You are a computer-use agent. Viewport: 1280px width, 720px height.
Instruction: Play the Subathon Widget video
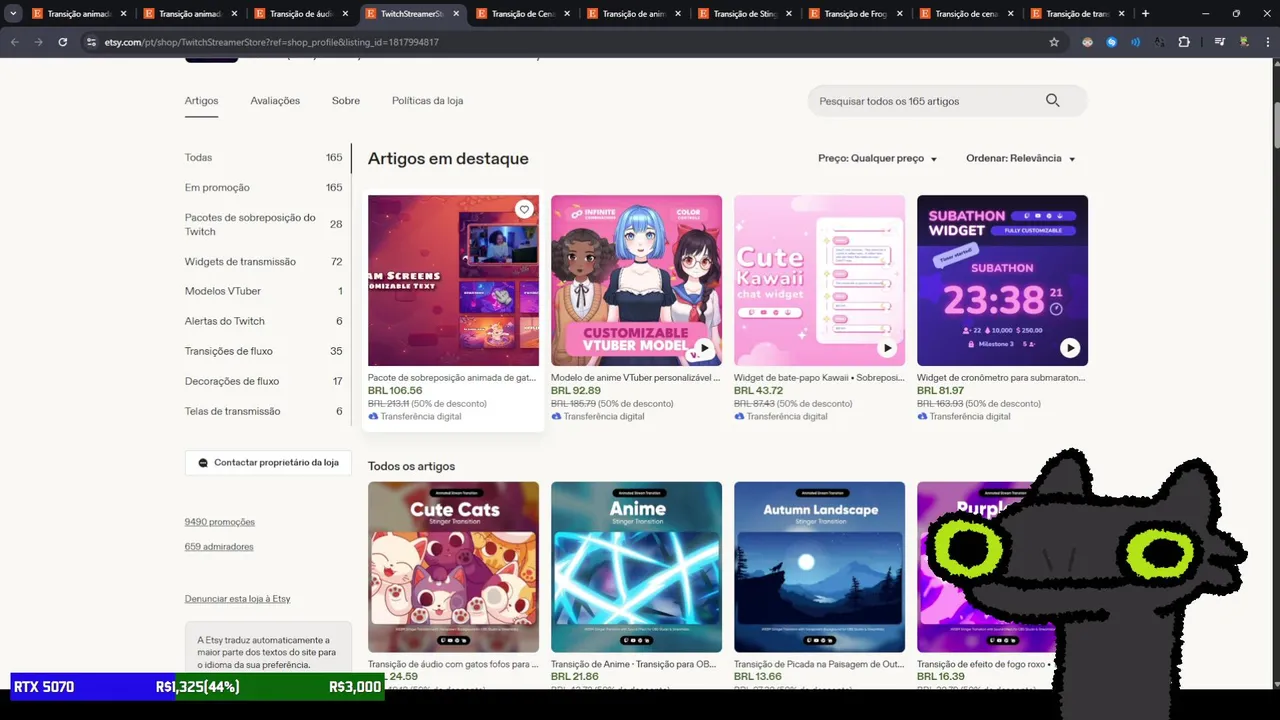[1070, 348]
